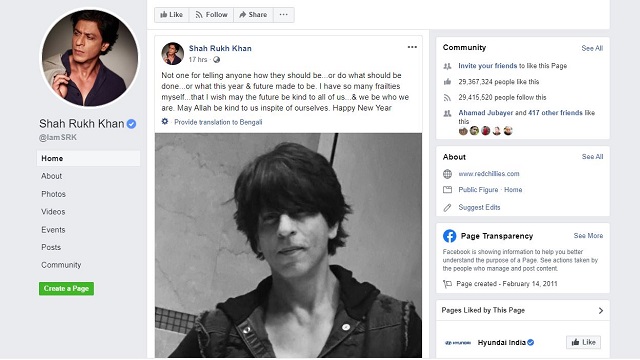This screenshot has width=640, height=360.
Task: Click the blue verified badge near page name
Action: point(131,124)
